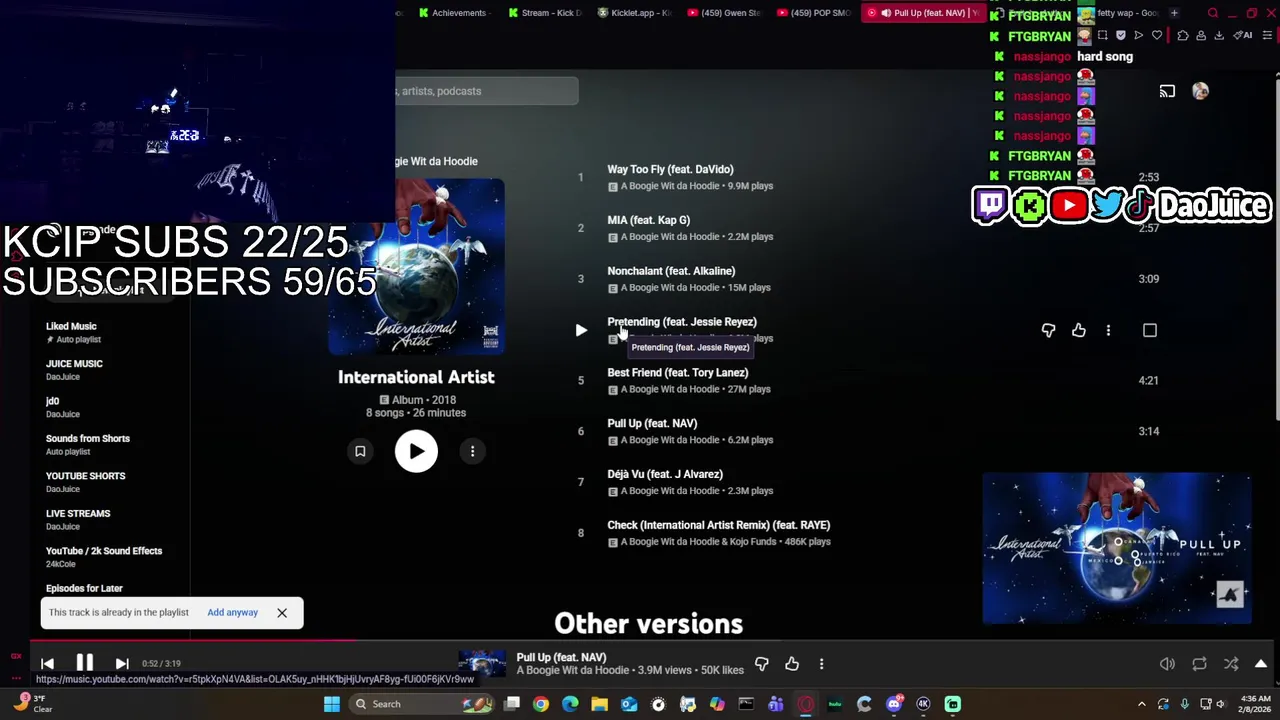1280x720 pixels.
Task: Open Best Friend (feat. Tory Lanez)
Action: click(677, 373)
